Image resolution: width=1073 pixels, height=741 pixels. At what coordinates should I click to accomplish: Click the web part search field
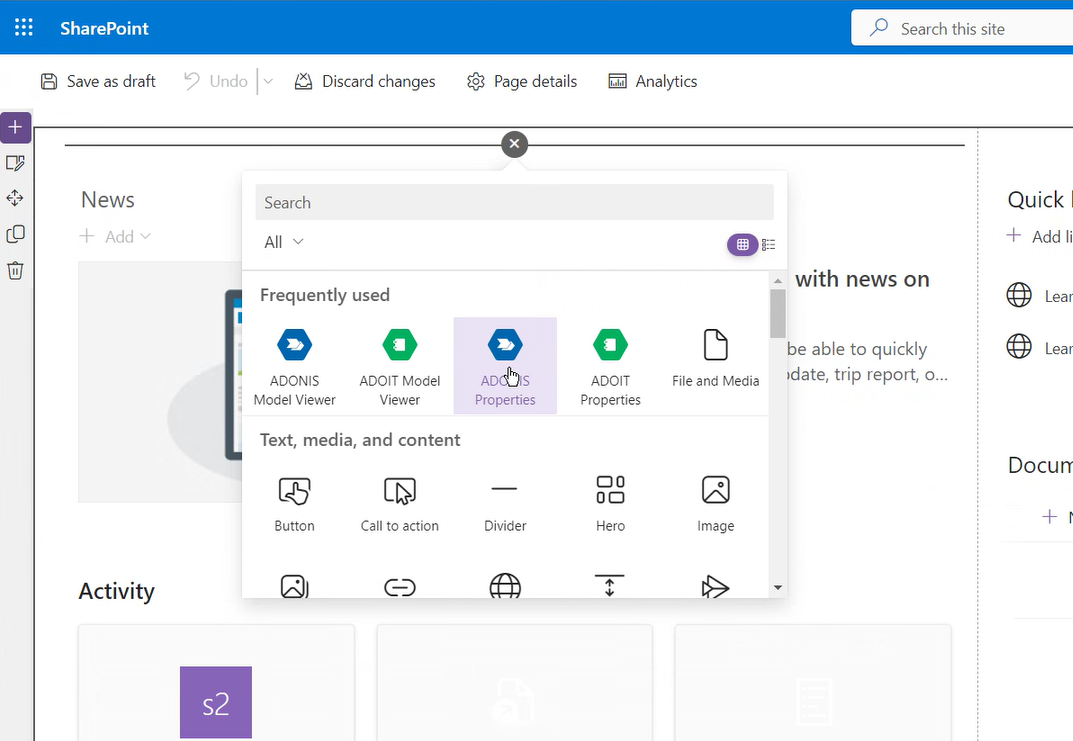click(x=514, y=202)
